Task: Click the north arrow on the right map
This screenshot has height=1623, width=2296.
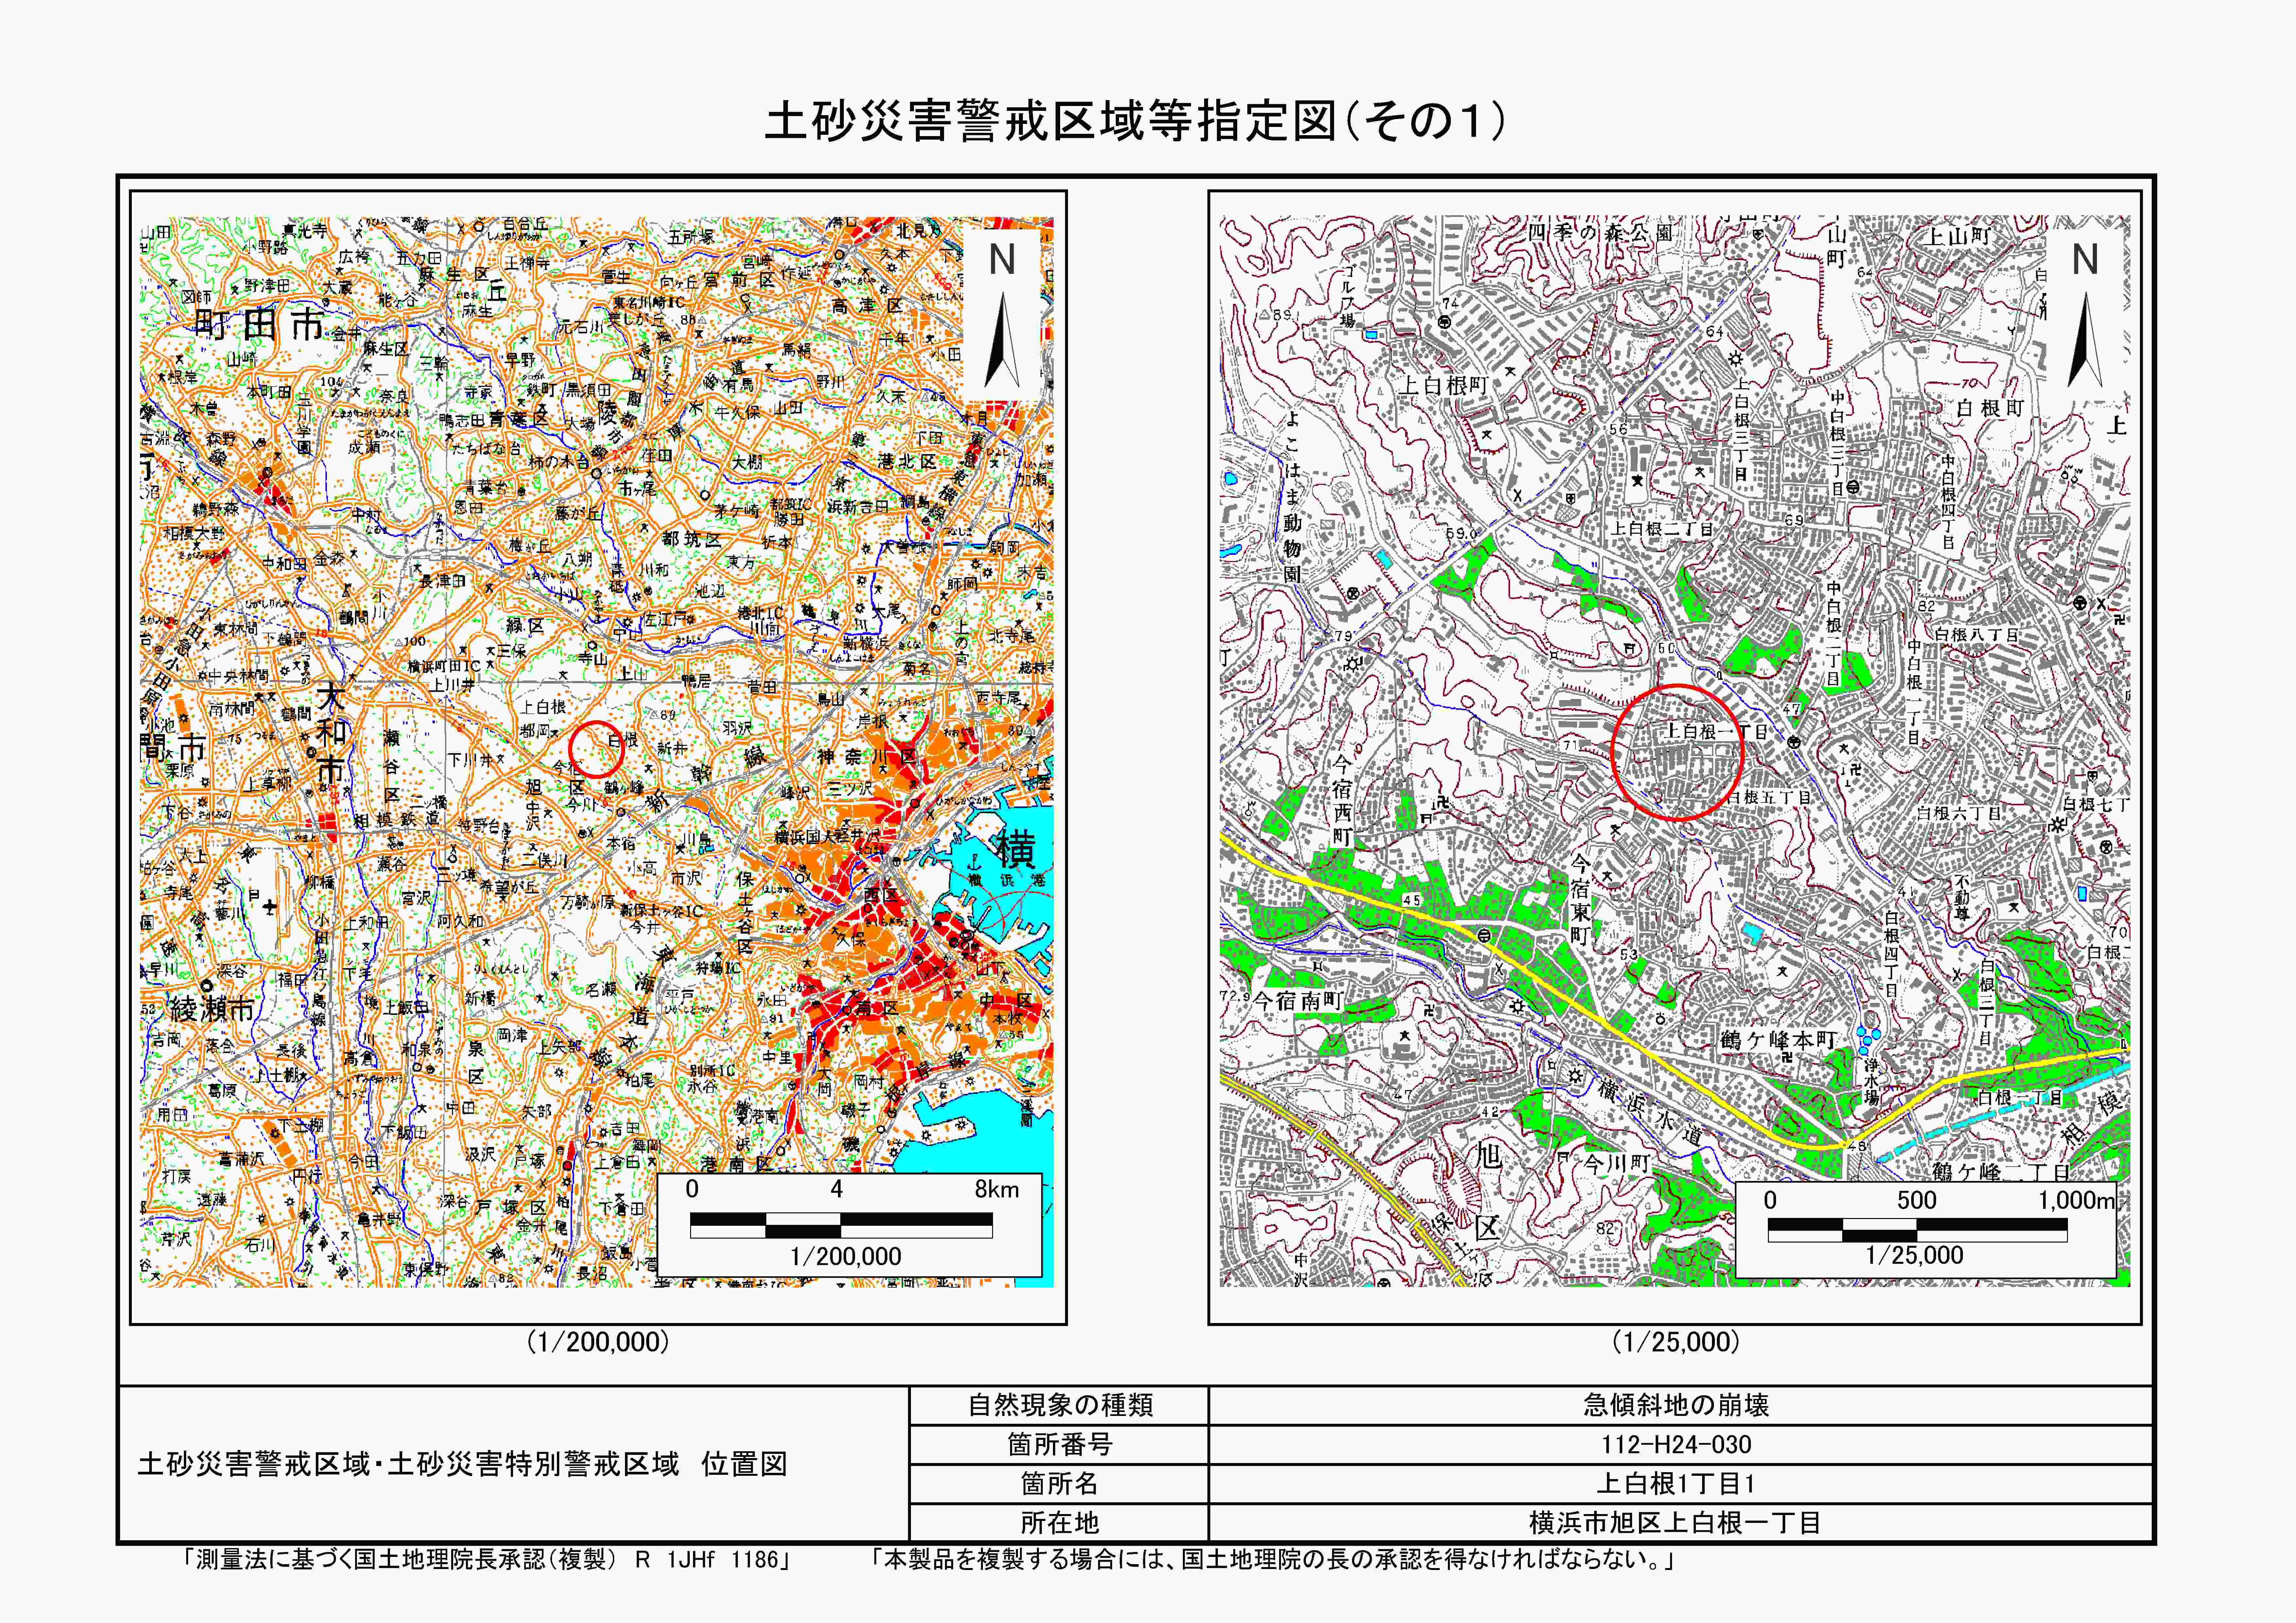Action: tap(2084, 340)
